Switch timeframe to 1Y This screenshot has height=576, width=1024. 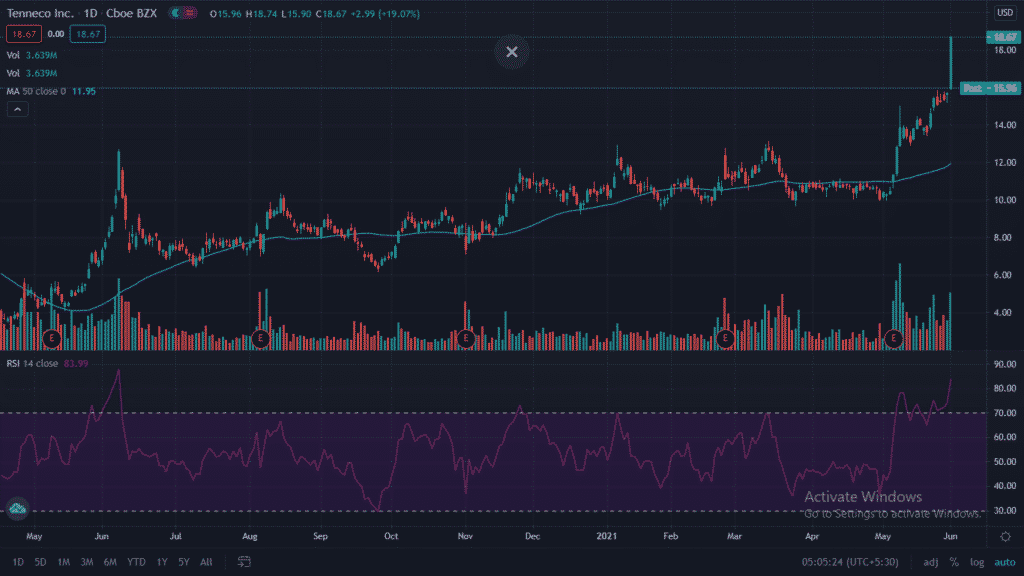tap(161, 562)
